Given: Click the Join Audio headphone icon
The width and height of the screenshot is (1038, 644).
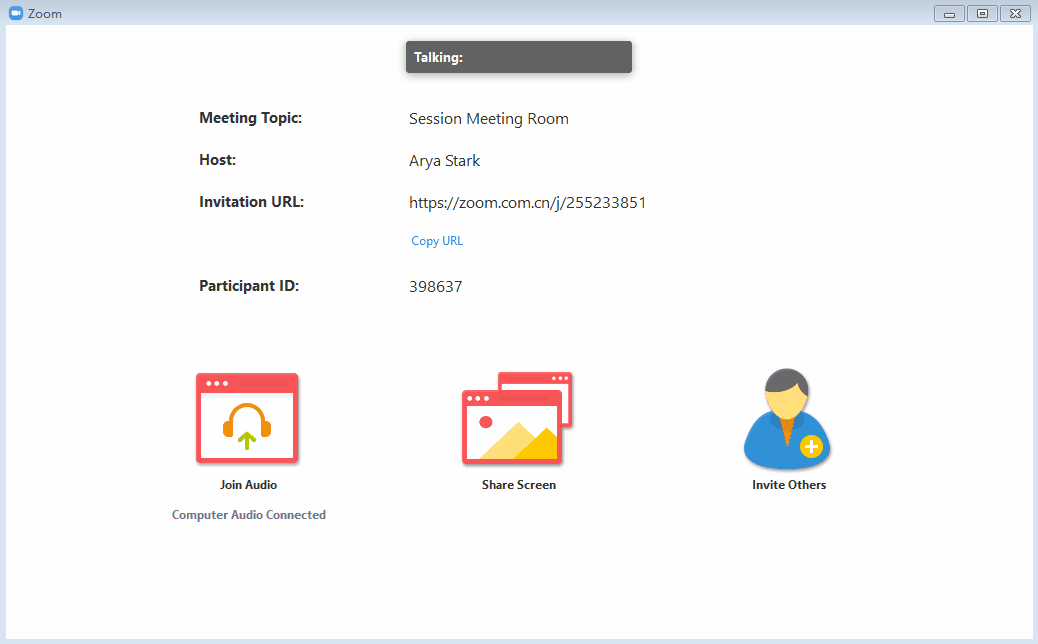Looking at the screenshot, I should coord(247,418).
